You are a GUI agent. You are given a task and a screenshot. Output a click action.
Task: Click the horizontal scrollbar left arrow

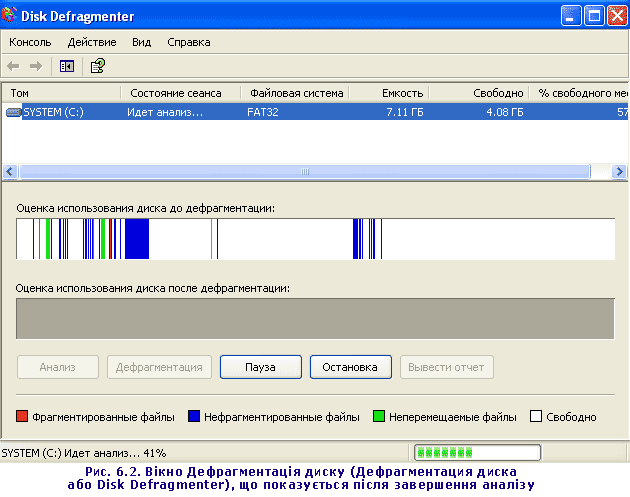click(x=10, y=172)
